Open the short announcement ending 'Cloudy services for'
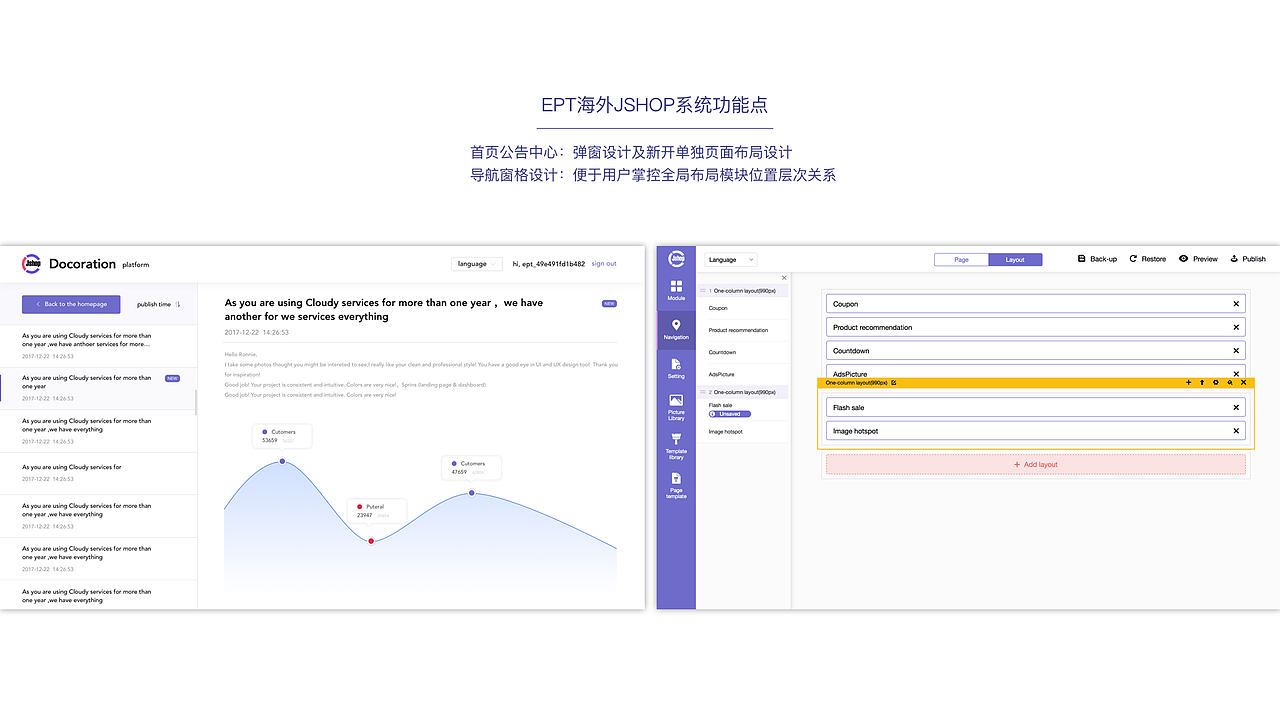The image size is (1280, 720). point(99,473)
